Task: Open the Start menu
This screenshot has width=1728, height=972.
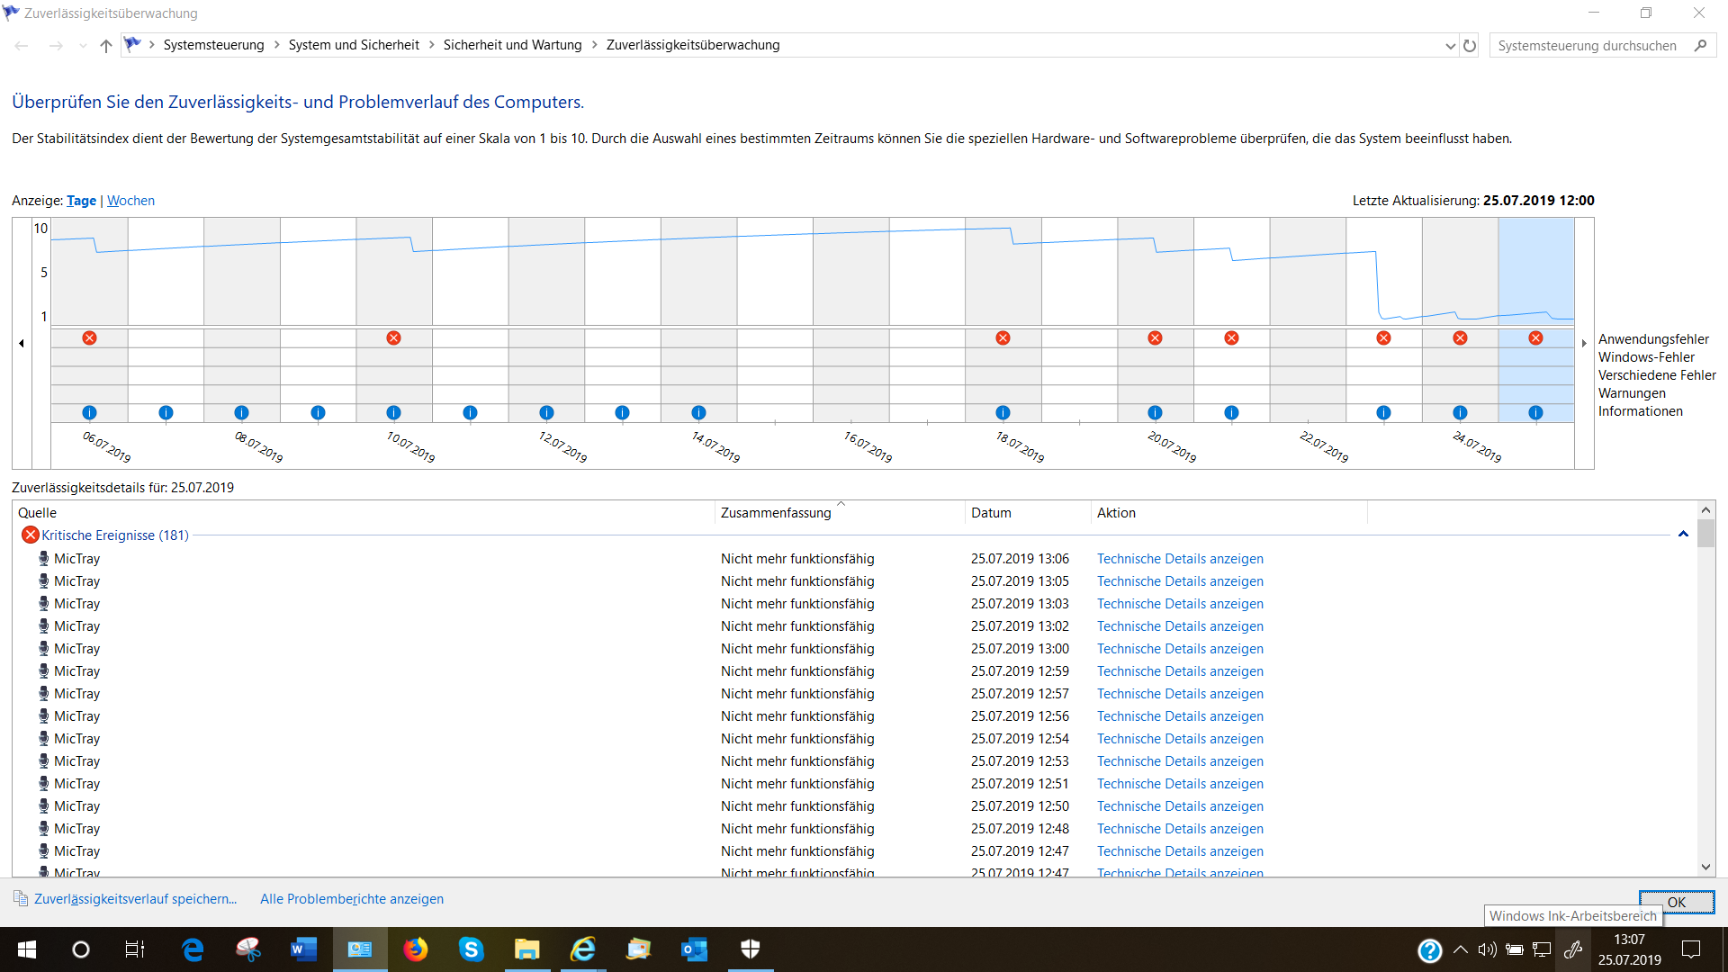Action: 27,949
